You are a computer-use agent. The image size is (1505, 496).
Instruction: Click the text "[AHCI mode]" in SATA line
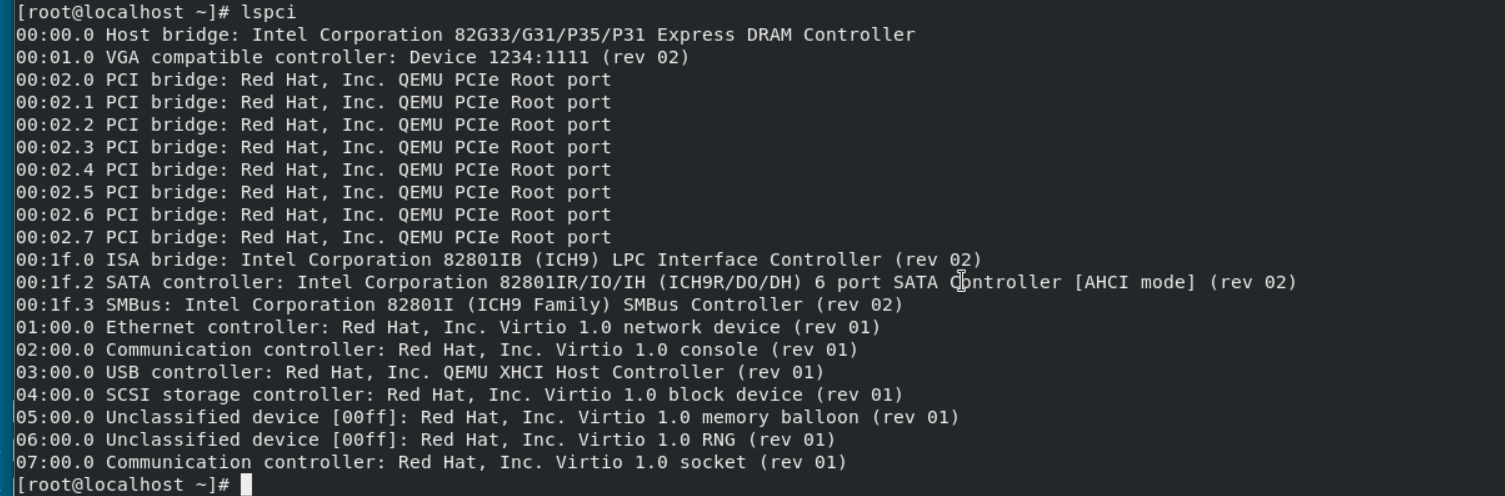1135,282
